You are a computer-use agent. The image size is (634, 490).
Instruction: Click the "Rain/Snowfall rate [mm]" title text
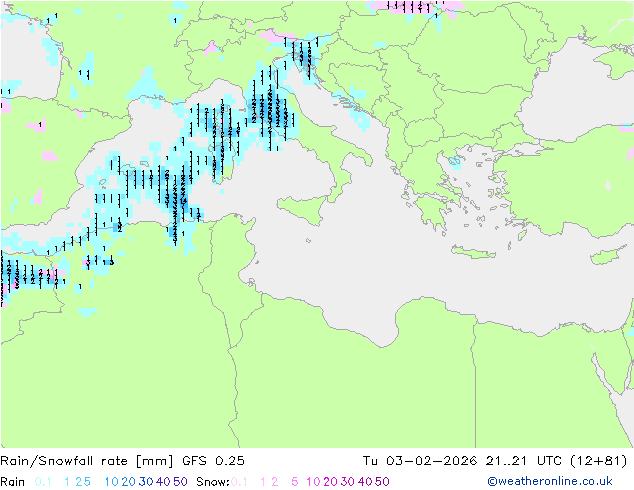87,461
